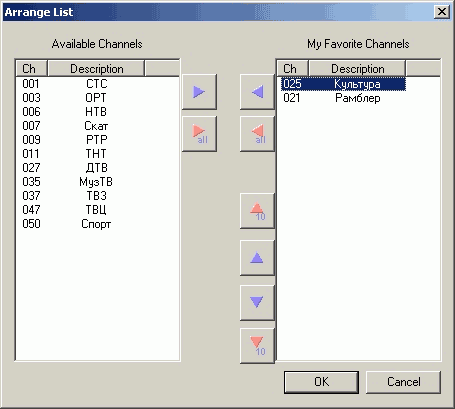The image size is (455, 409).
Task: Select channel 003 ОРТ
Action: click(x=81, y=98)
